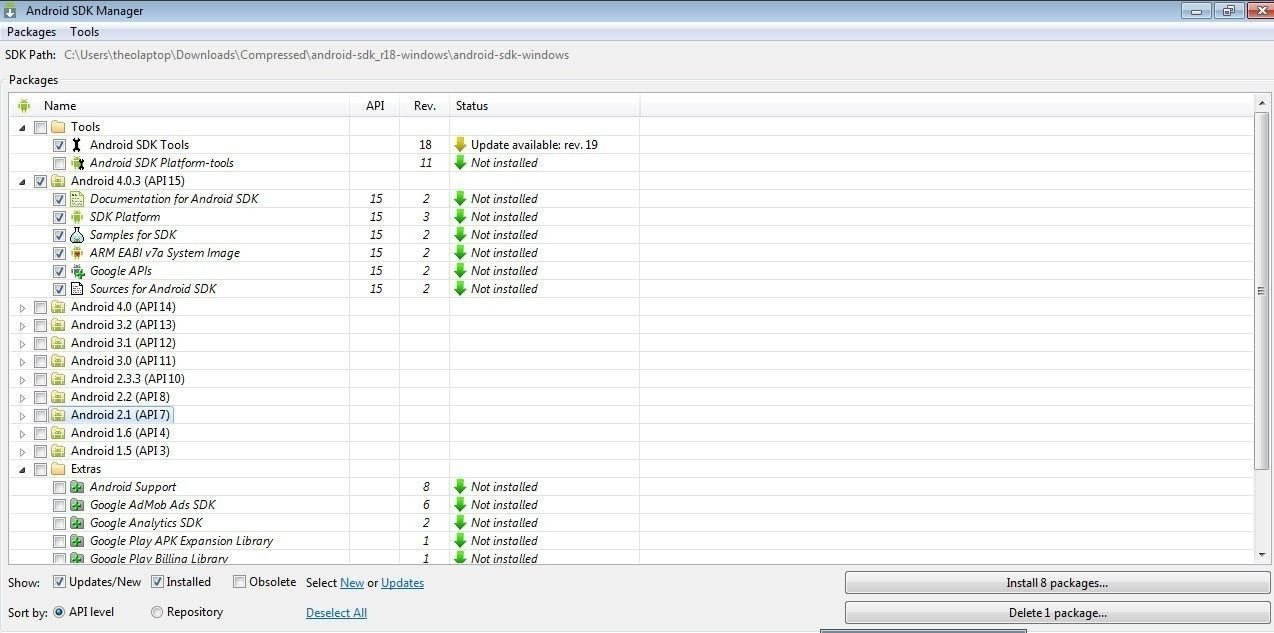The image size is (1274, 633).
Task: Click the scrollbar down arrow of package list
Action: [x=1262, y=555]
